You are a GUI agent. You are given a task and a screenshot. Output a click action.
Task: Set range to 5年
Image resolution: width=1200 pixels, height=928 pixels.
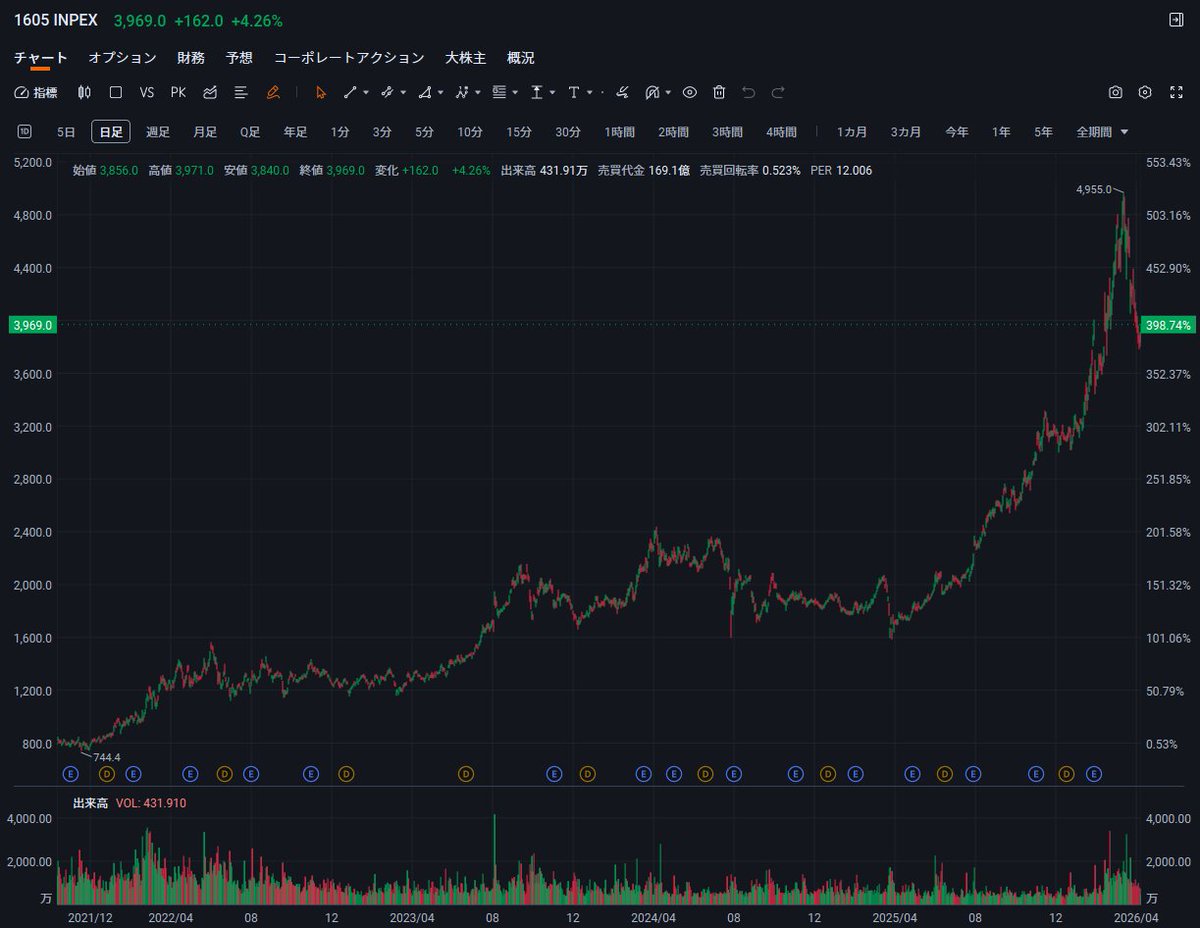[1043, 132]
